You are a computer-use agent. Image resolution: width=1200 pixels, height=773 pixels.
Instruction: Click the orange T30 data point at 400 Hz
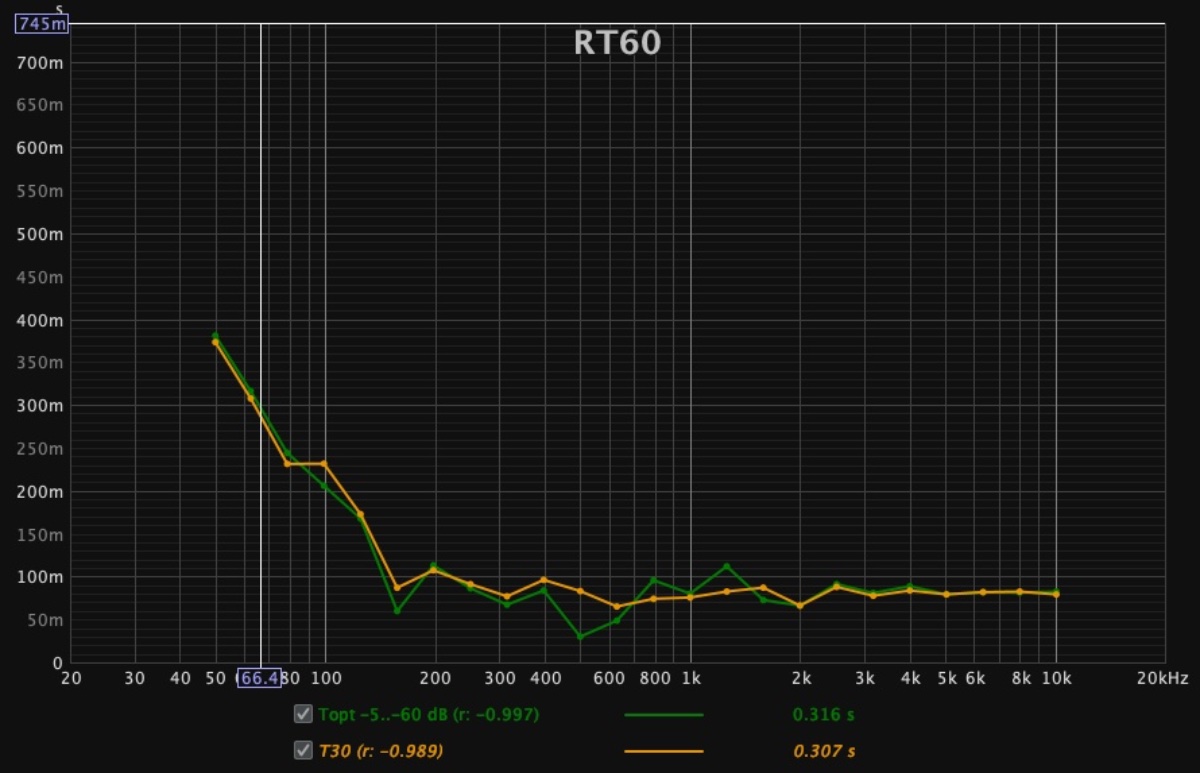point(544,580)
